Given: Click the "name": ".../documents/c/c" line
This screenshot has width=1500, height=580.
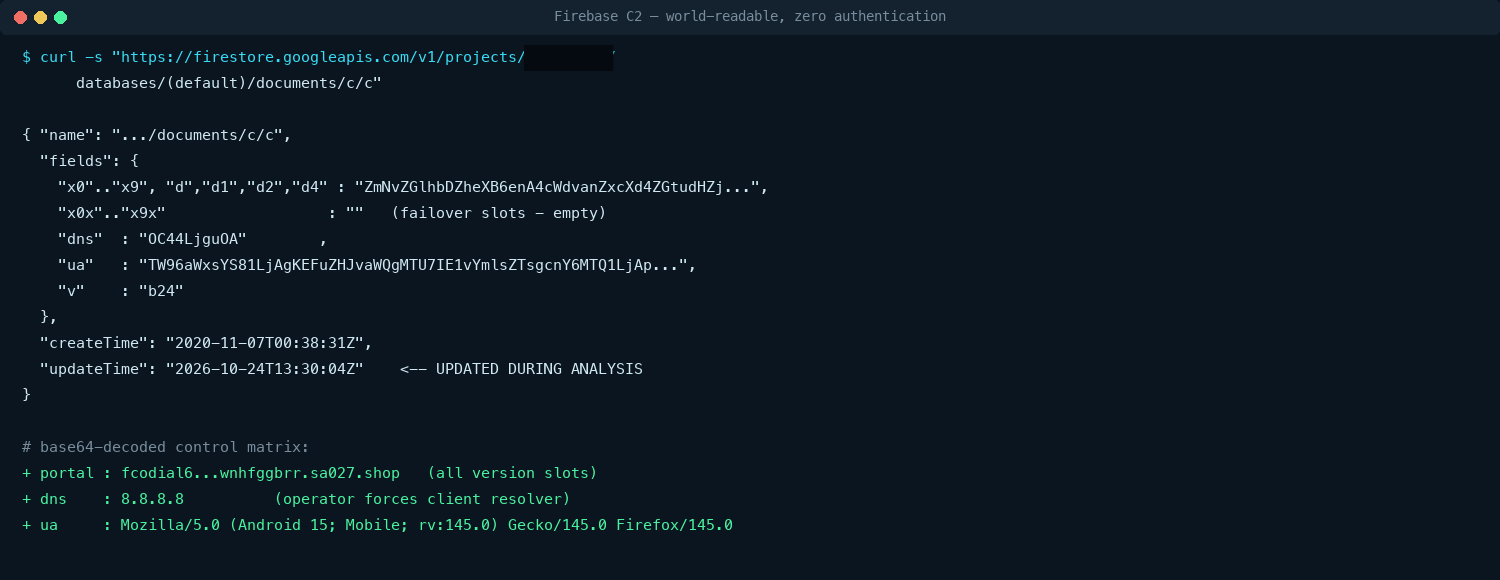Looking at the screenshot, I should (x=157, y=135).
